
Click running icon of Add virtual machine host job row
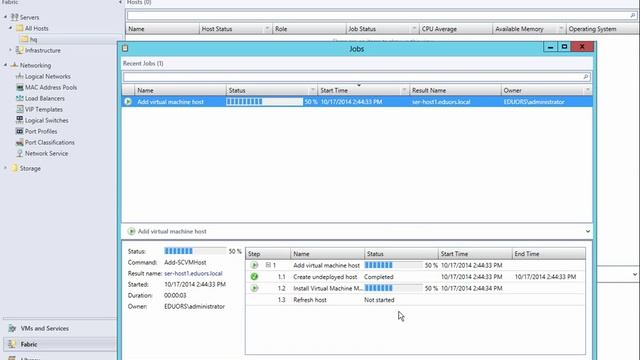128,102
